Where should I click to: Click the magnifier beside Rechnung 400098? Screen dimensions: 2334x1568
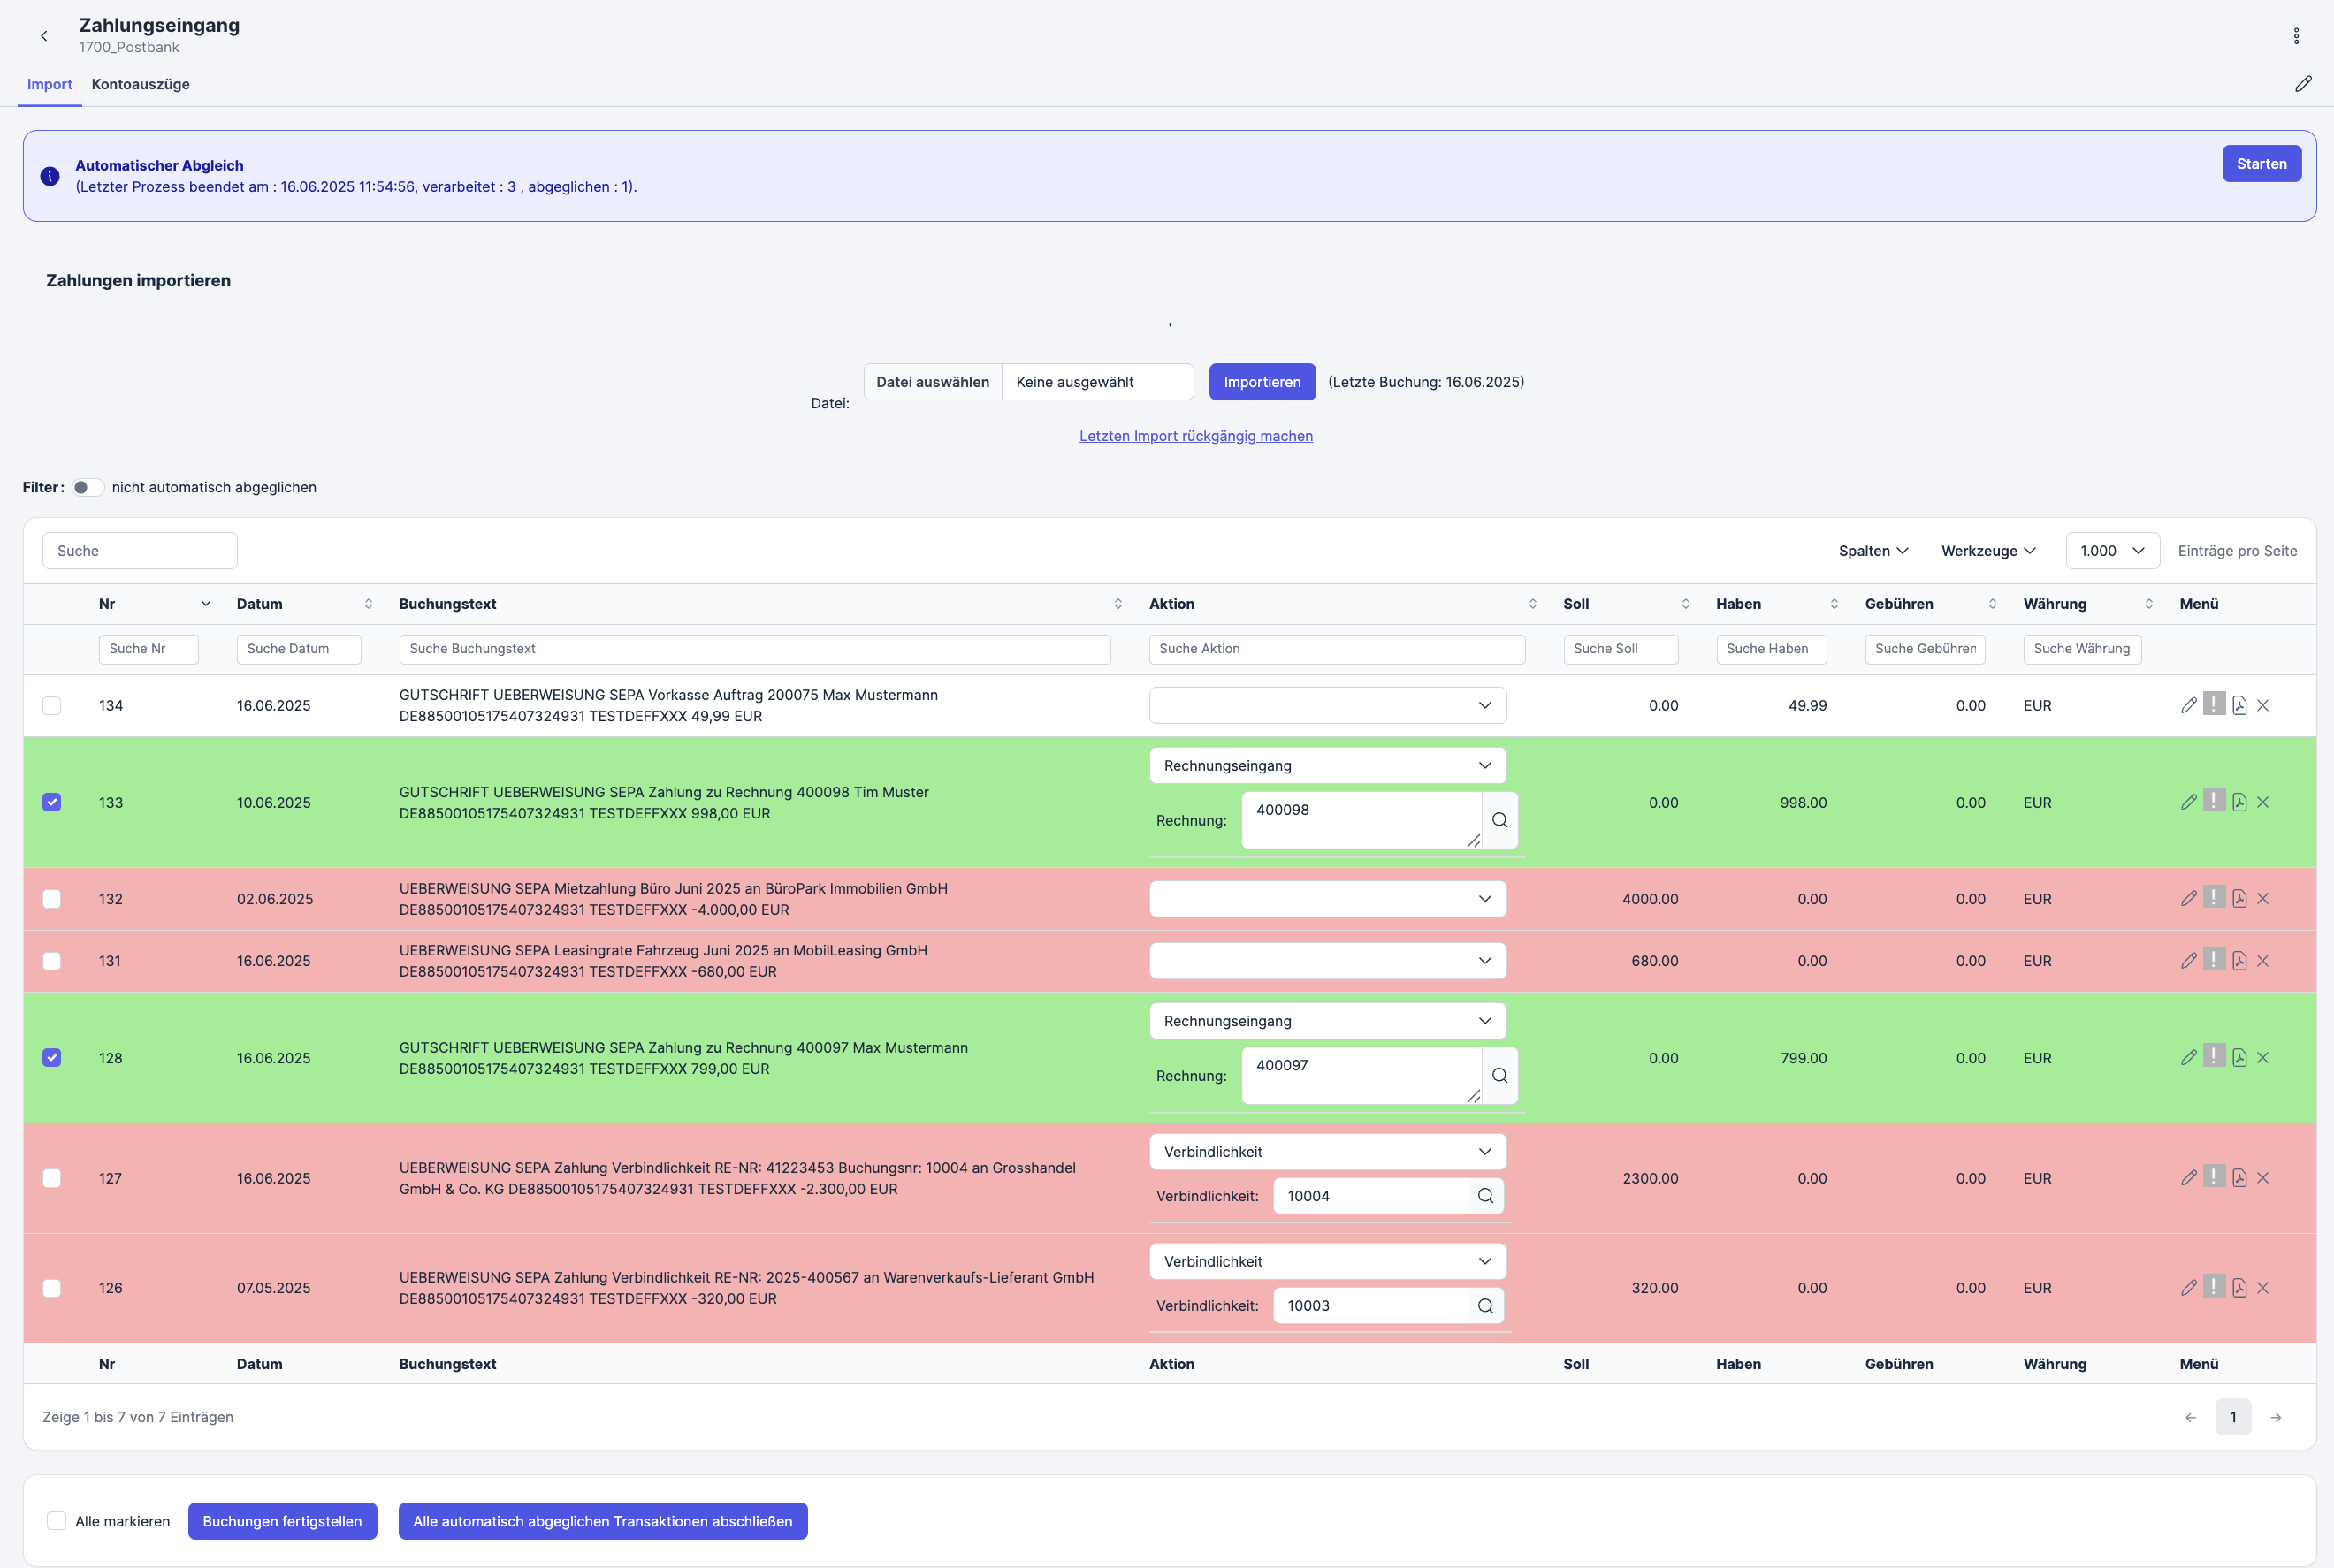pyautogui.click(x=1499, y=820)
